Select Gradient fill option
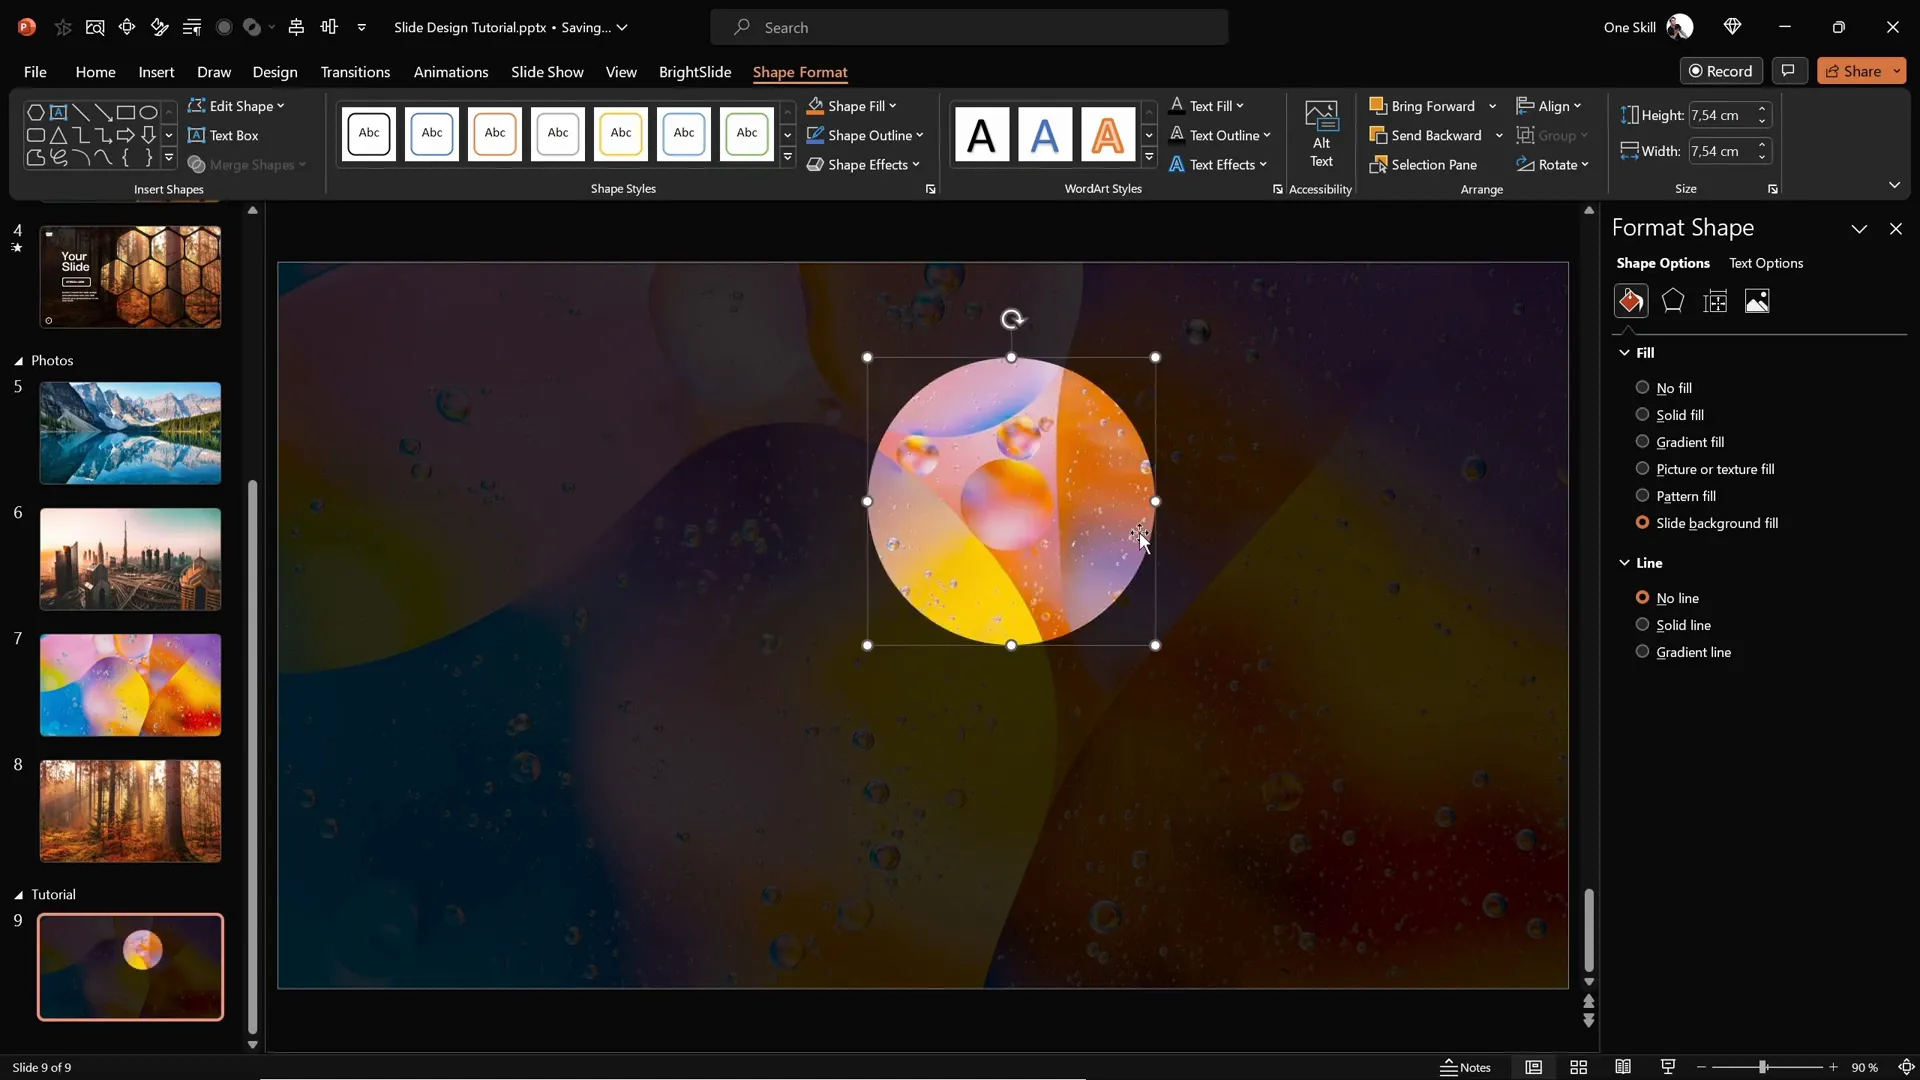 (x=1680, y=442)
